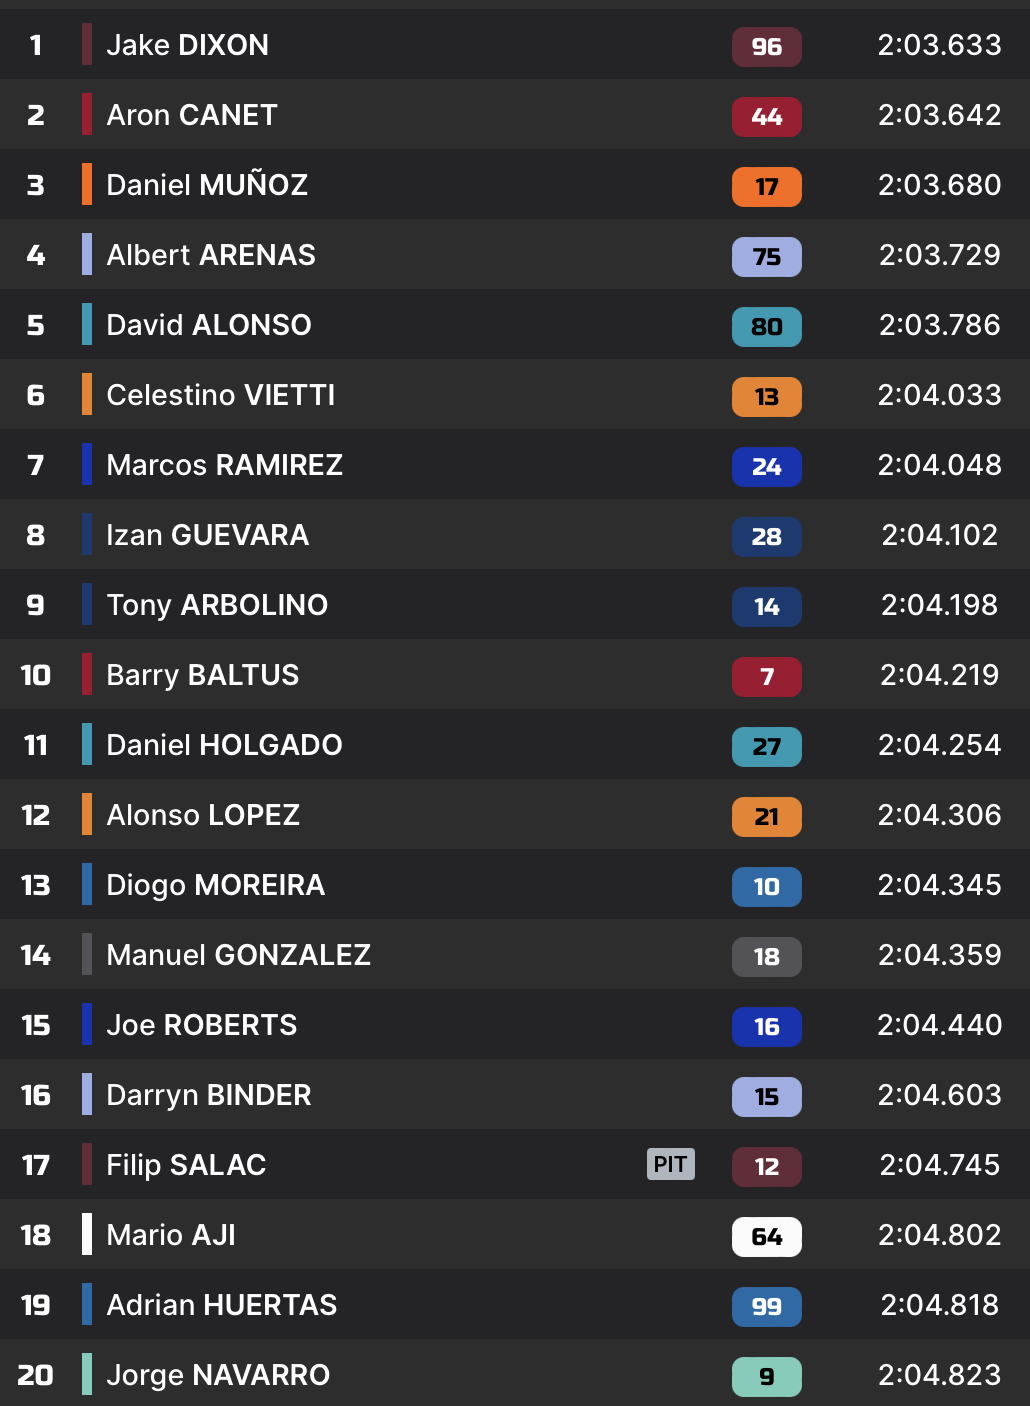Click Izan Guevara's lap time 2:04.102
1030x1406 pixels.
(x=939, y=535)
